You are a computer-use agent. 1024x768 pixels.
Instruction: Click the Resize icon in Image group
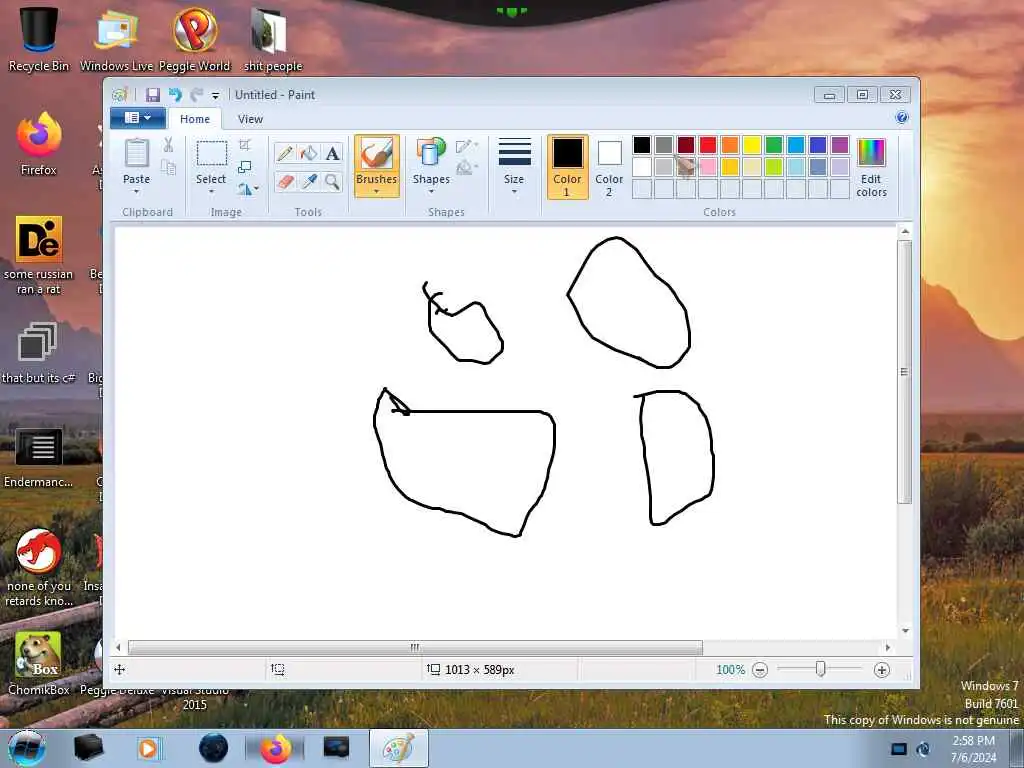(245, 167)
